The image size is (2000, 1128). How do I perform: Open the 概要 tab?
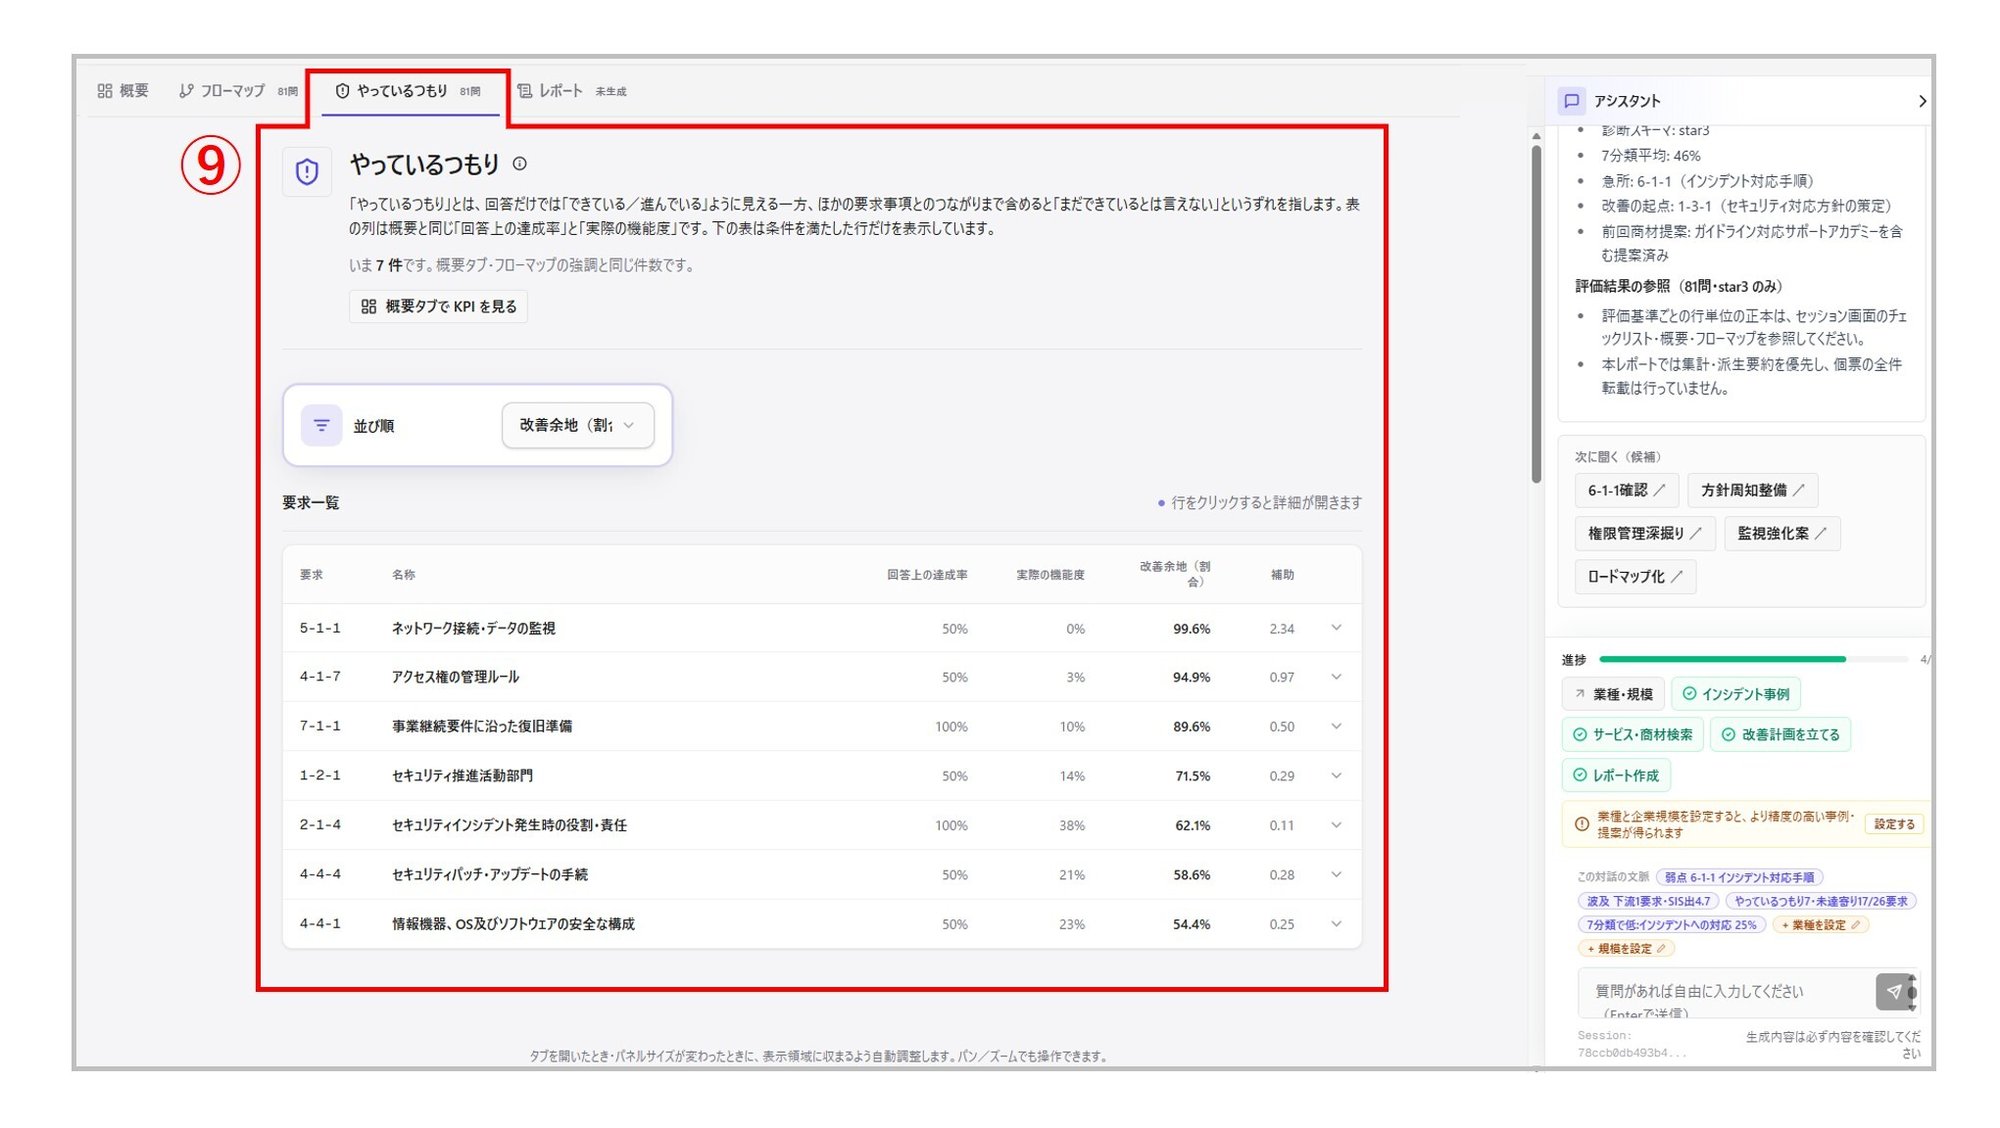123,91
